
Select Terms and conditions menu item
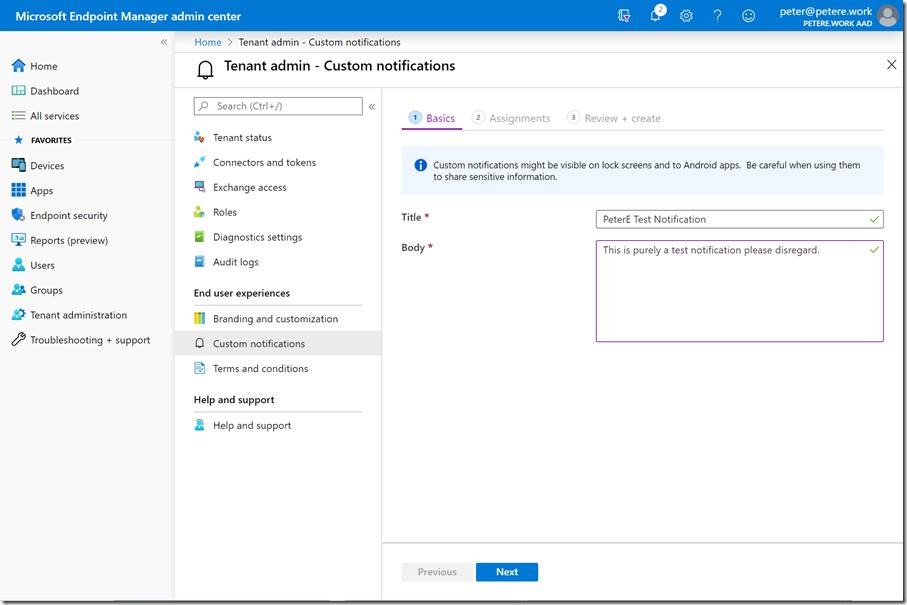point(260,369)
